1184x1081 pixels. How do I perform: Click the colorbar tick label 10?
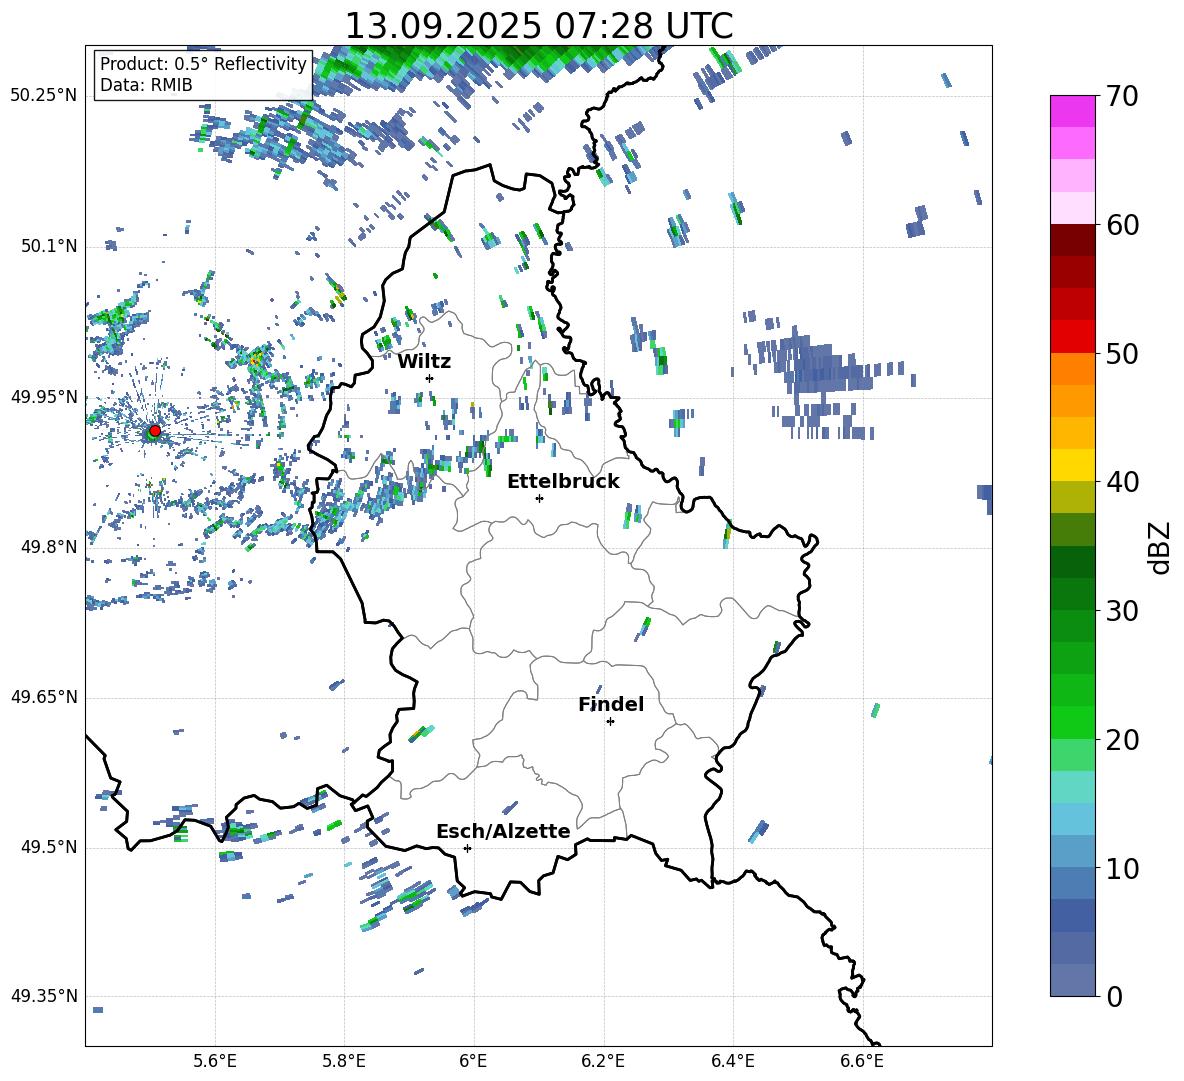pyautogui.click(x=1122, y=868)
